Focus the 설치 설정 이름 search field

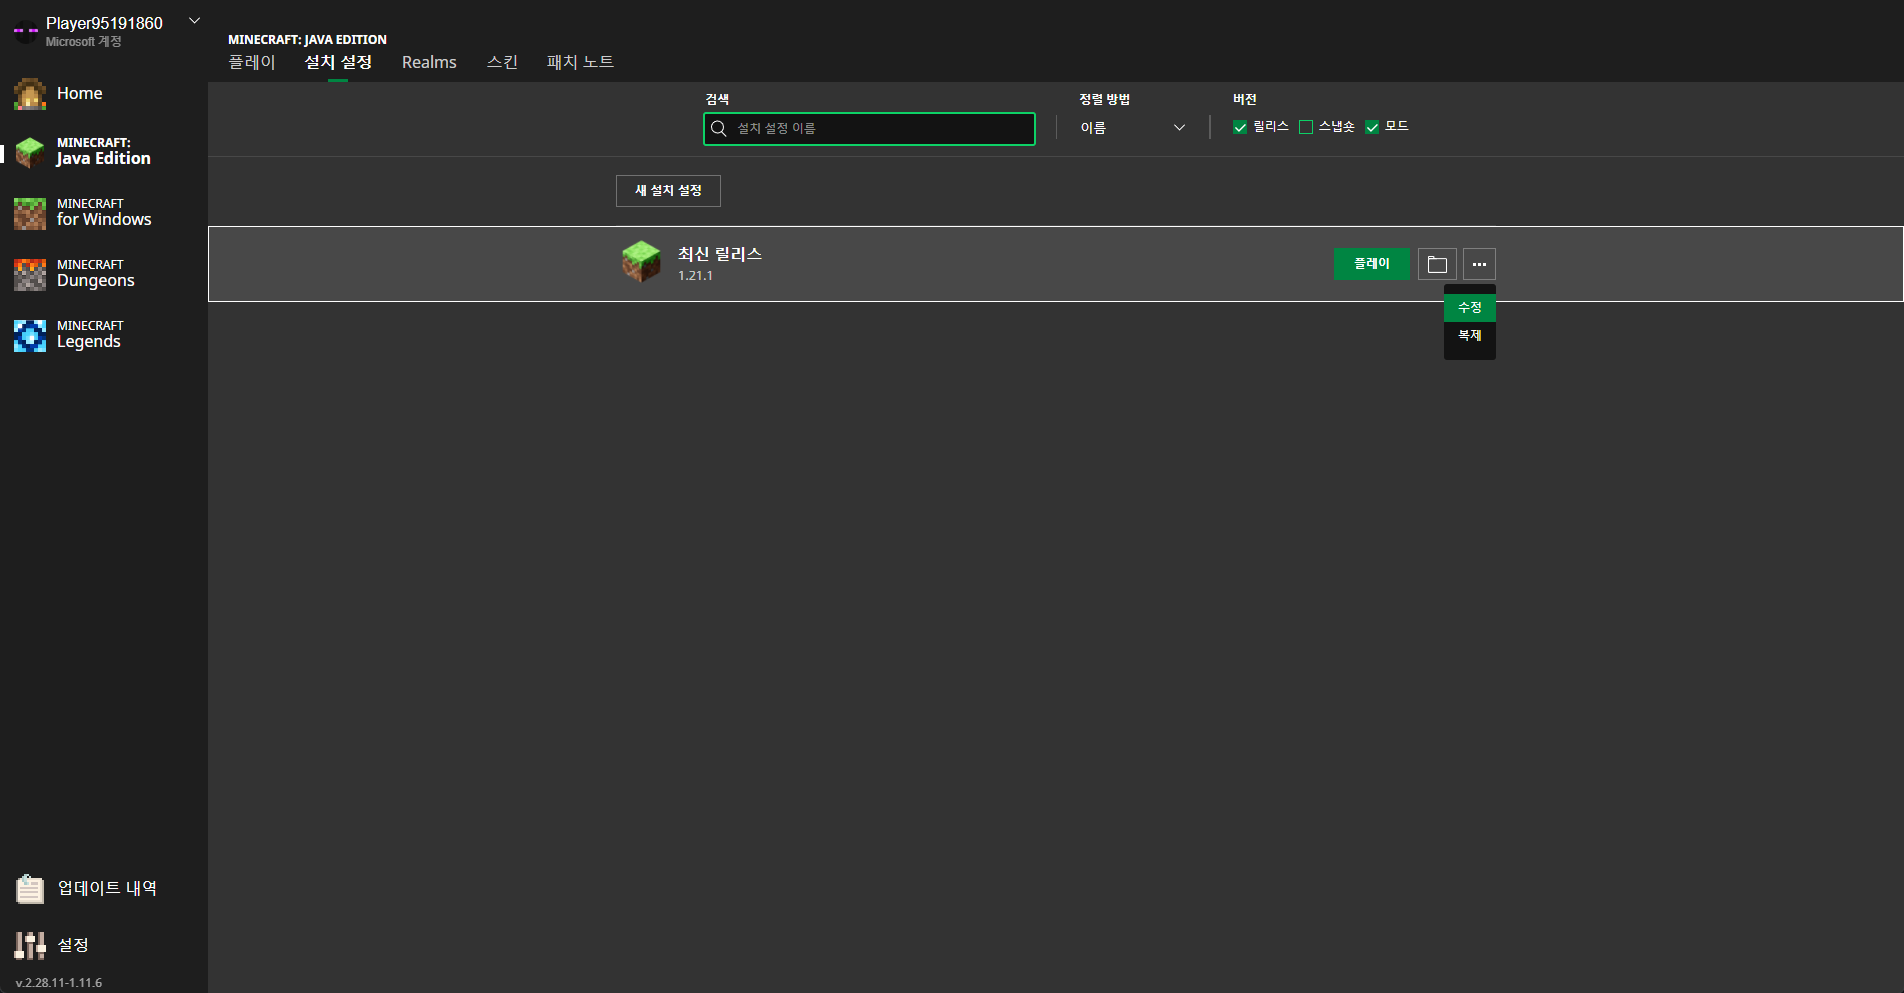[x=869, y=129]
